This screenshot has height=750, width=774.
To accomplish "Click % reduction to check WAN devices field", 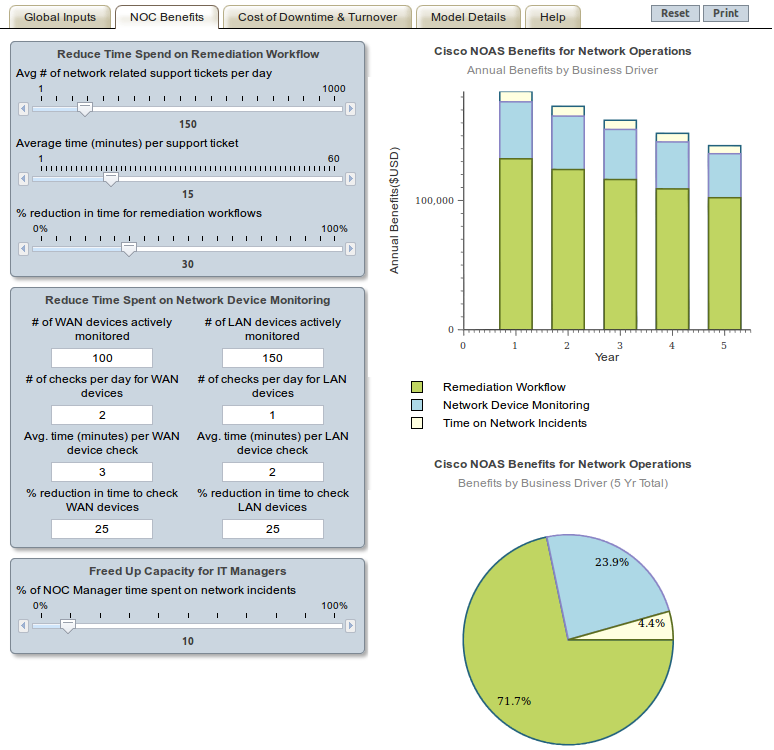I will [x=102, y=529].
